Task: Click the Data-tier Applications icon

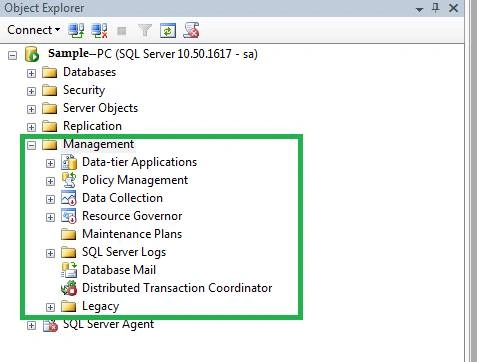Action: (69, 162)
